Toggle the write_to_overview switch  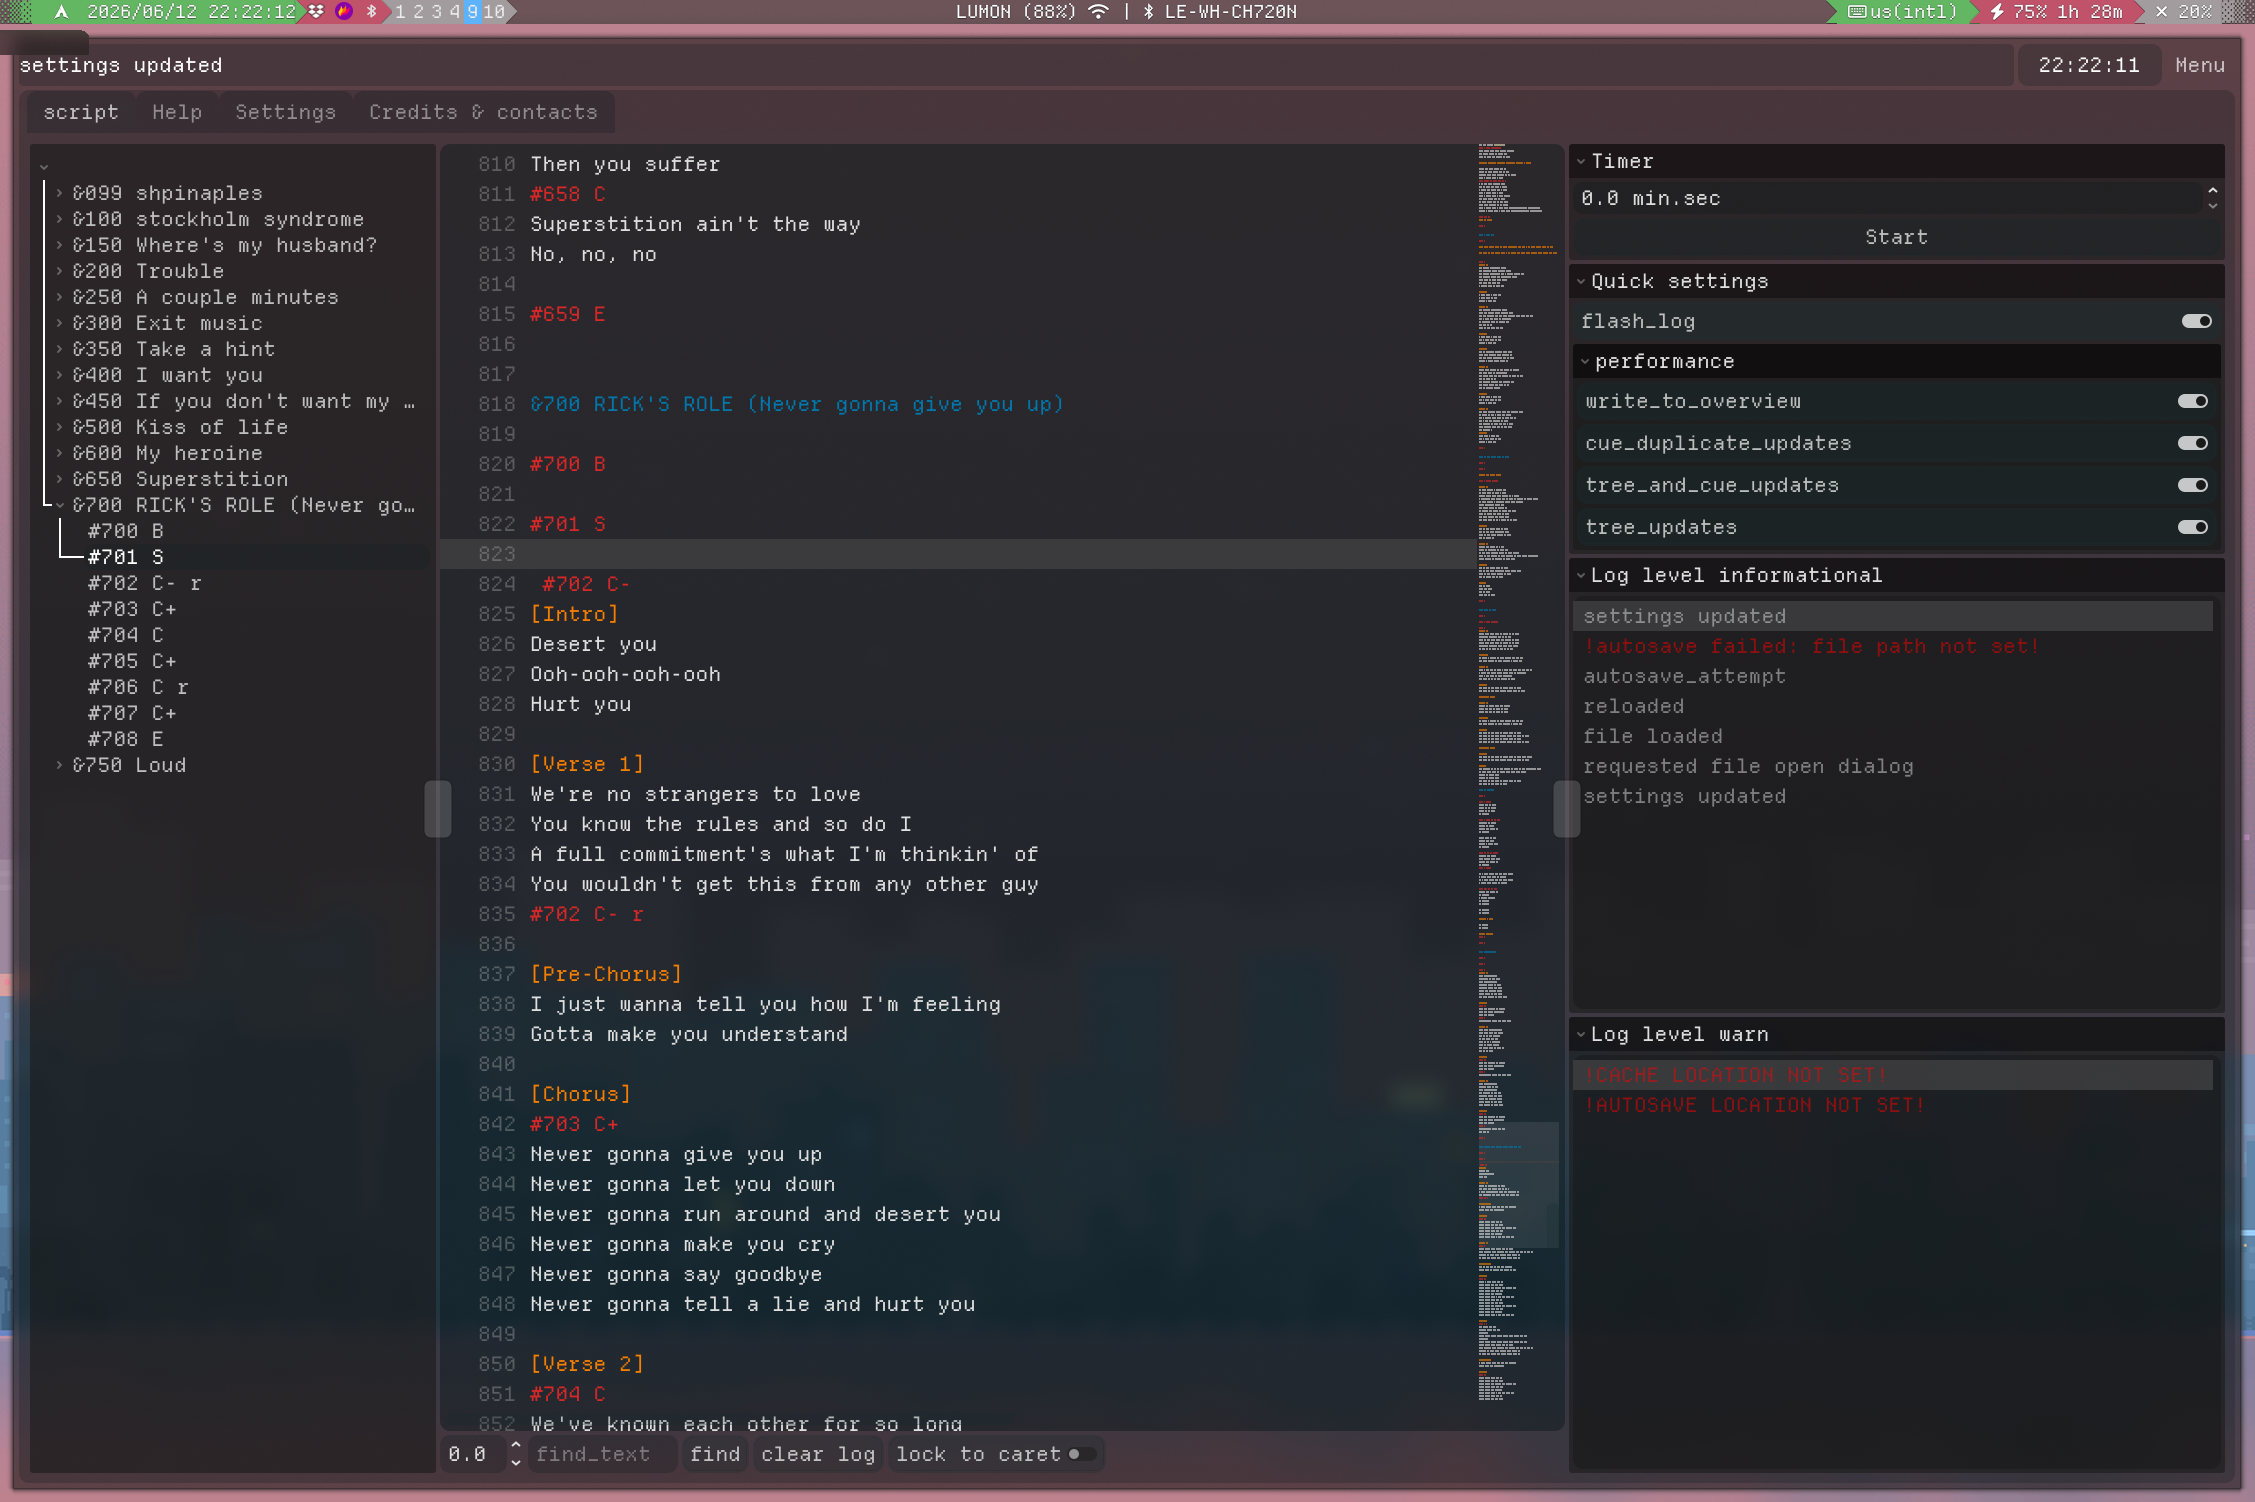coord(2192,401)
